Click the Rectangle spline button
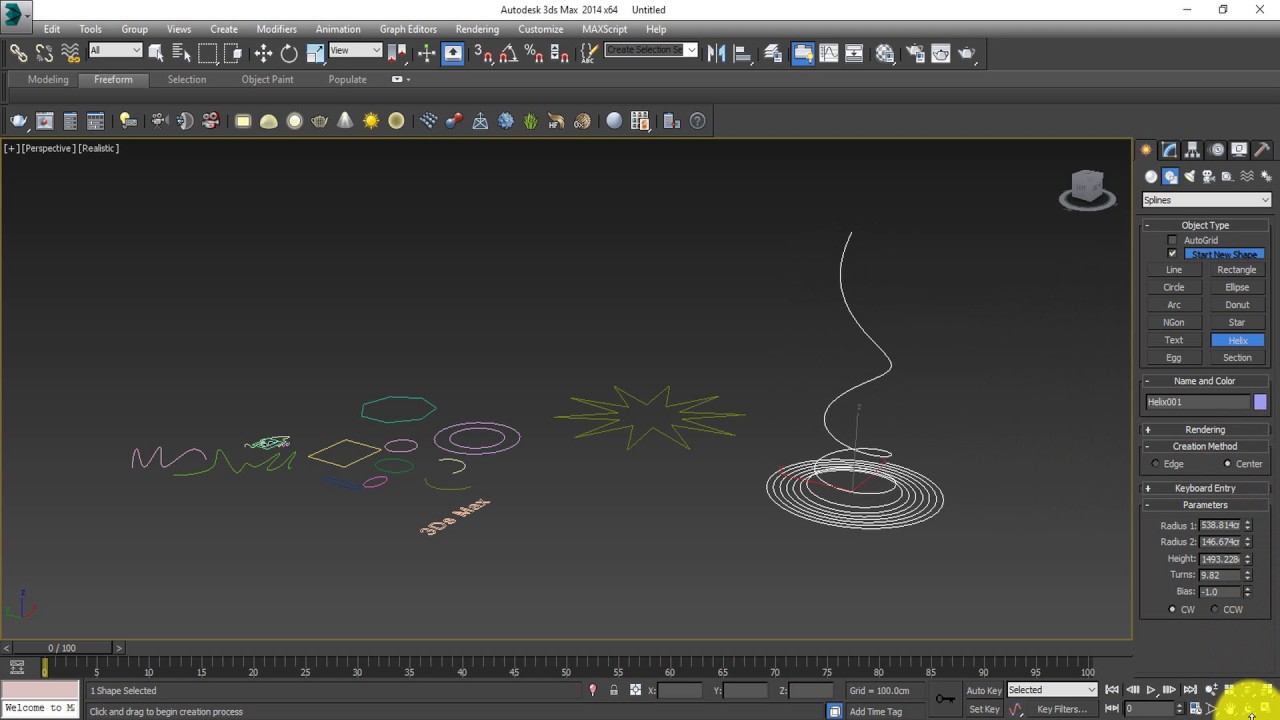Image resolution: width=1280 pixels, height=720 pixels. 1237,270
